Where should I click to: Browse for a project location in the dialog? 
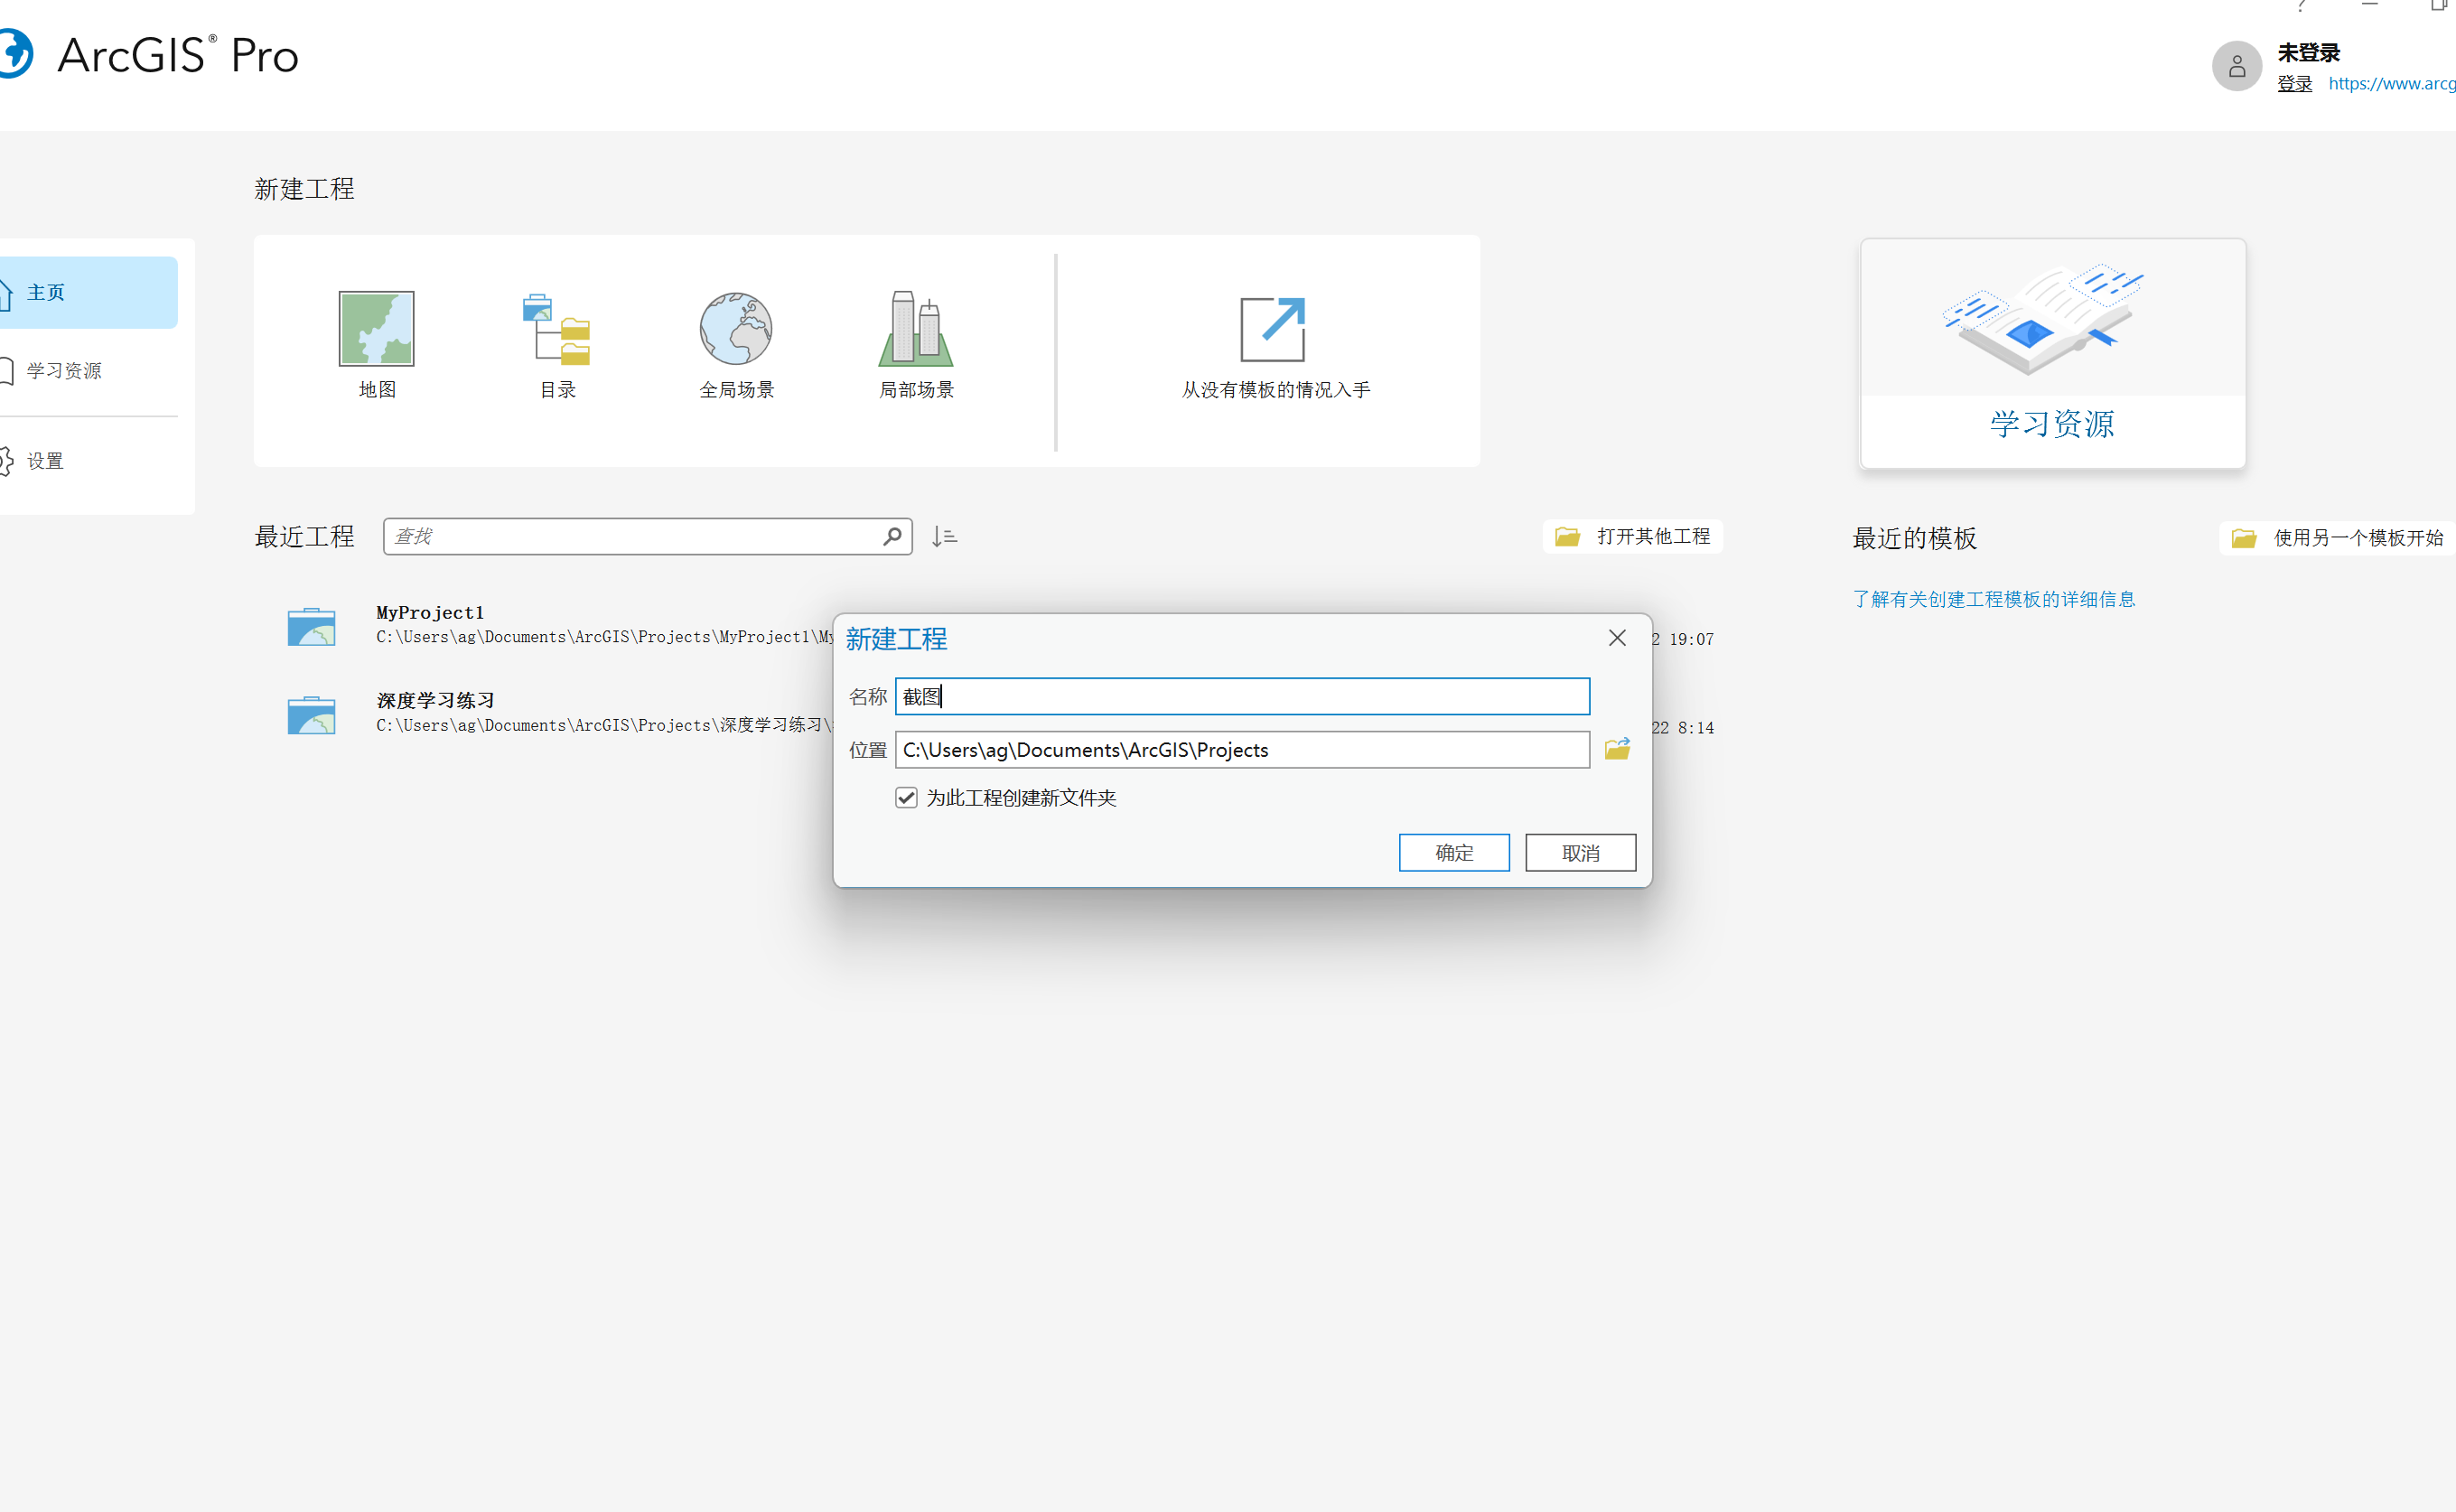coord(1616,749)
